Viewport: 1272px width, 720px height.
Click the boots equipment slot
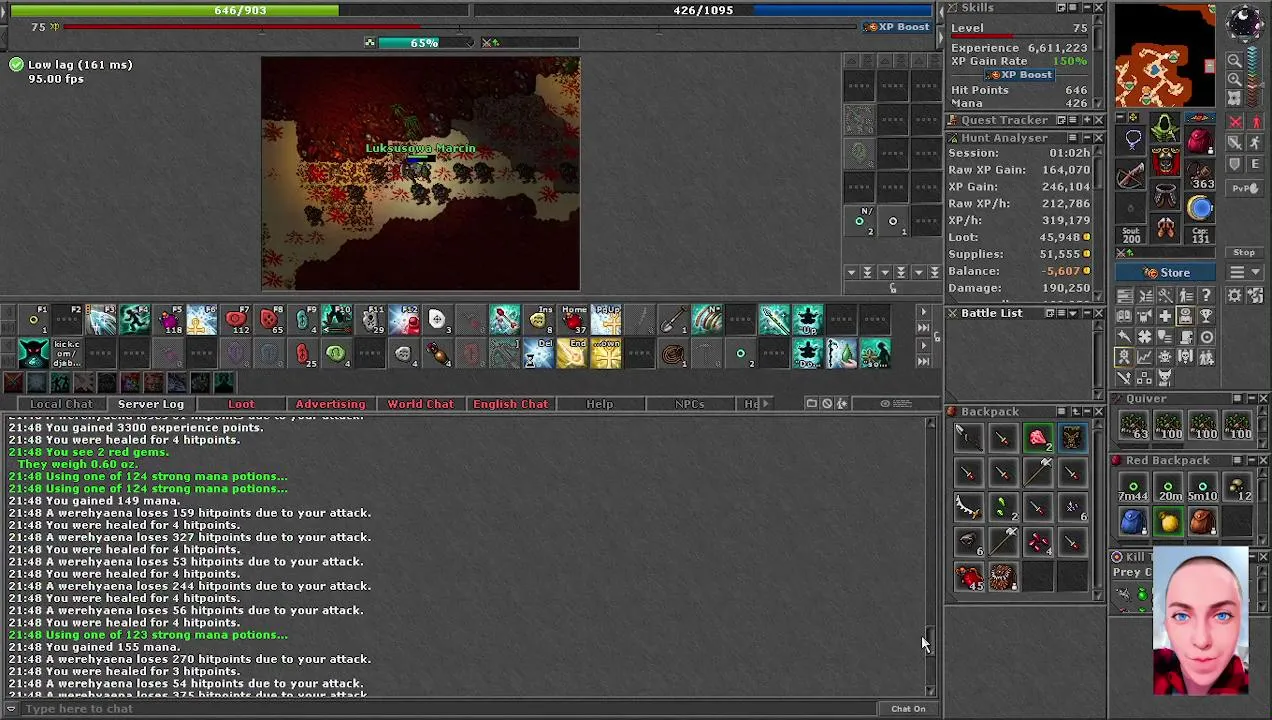[1165, 229]
